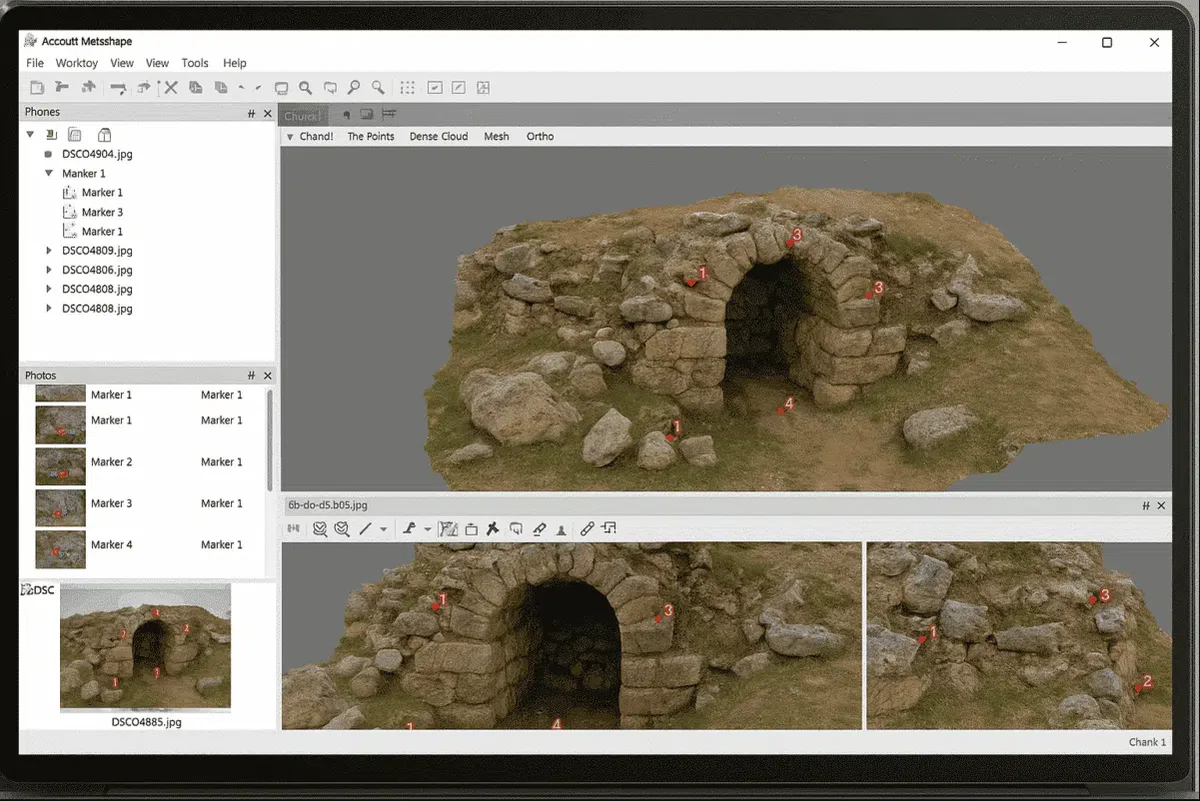Screen dimensions: 1200x801
Task: Select the Marker 3 entry in the Photos panel
Action: [112, 503]
